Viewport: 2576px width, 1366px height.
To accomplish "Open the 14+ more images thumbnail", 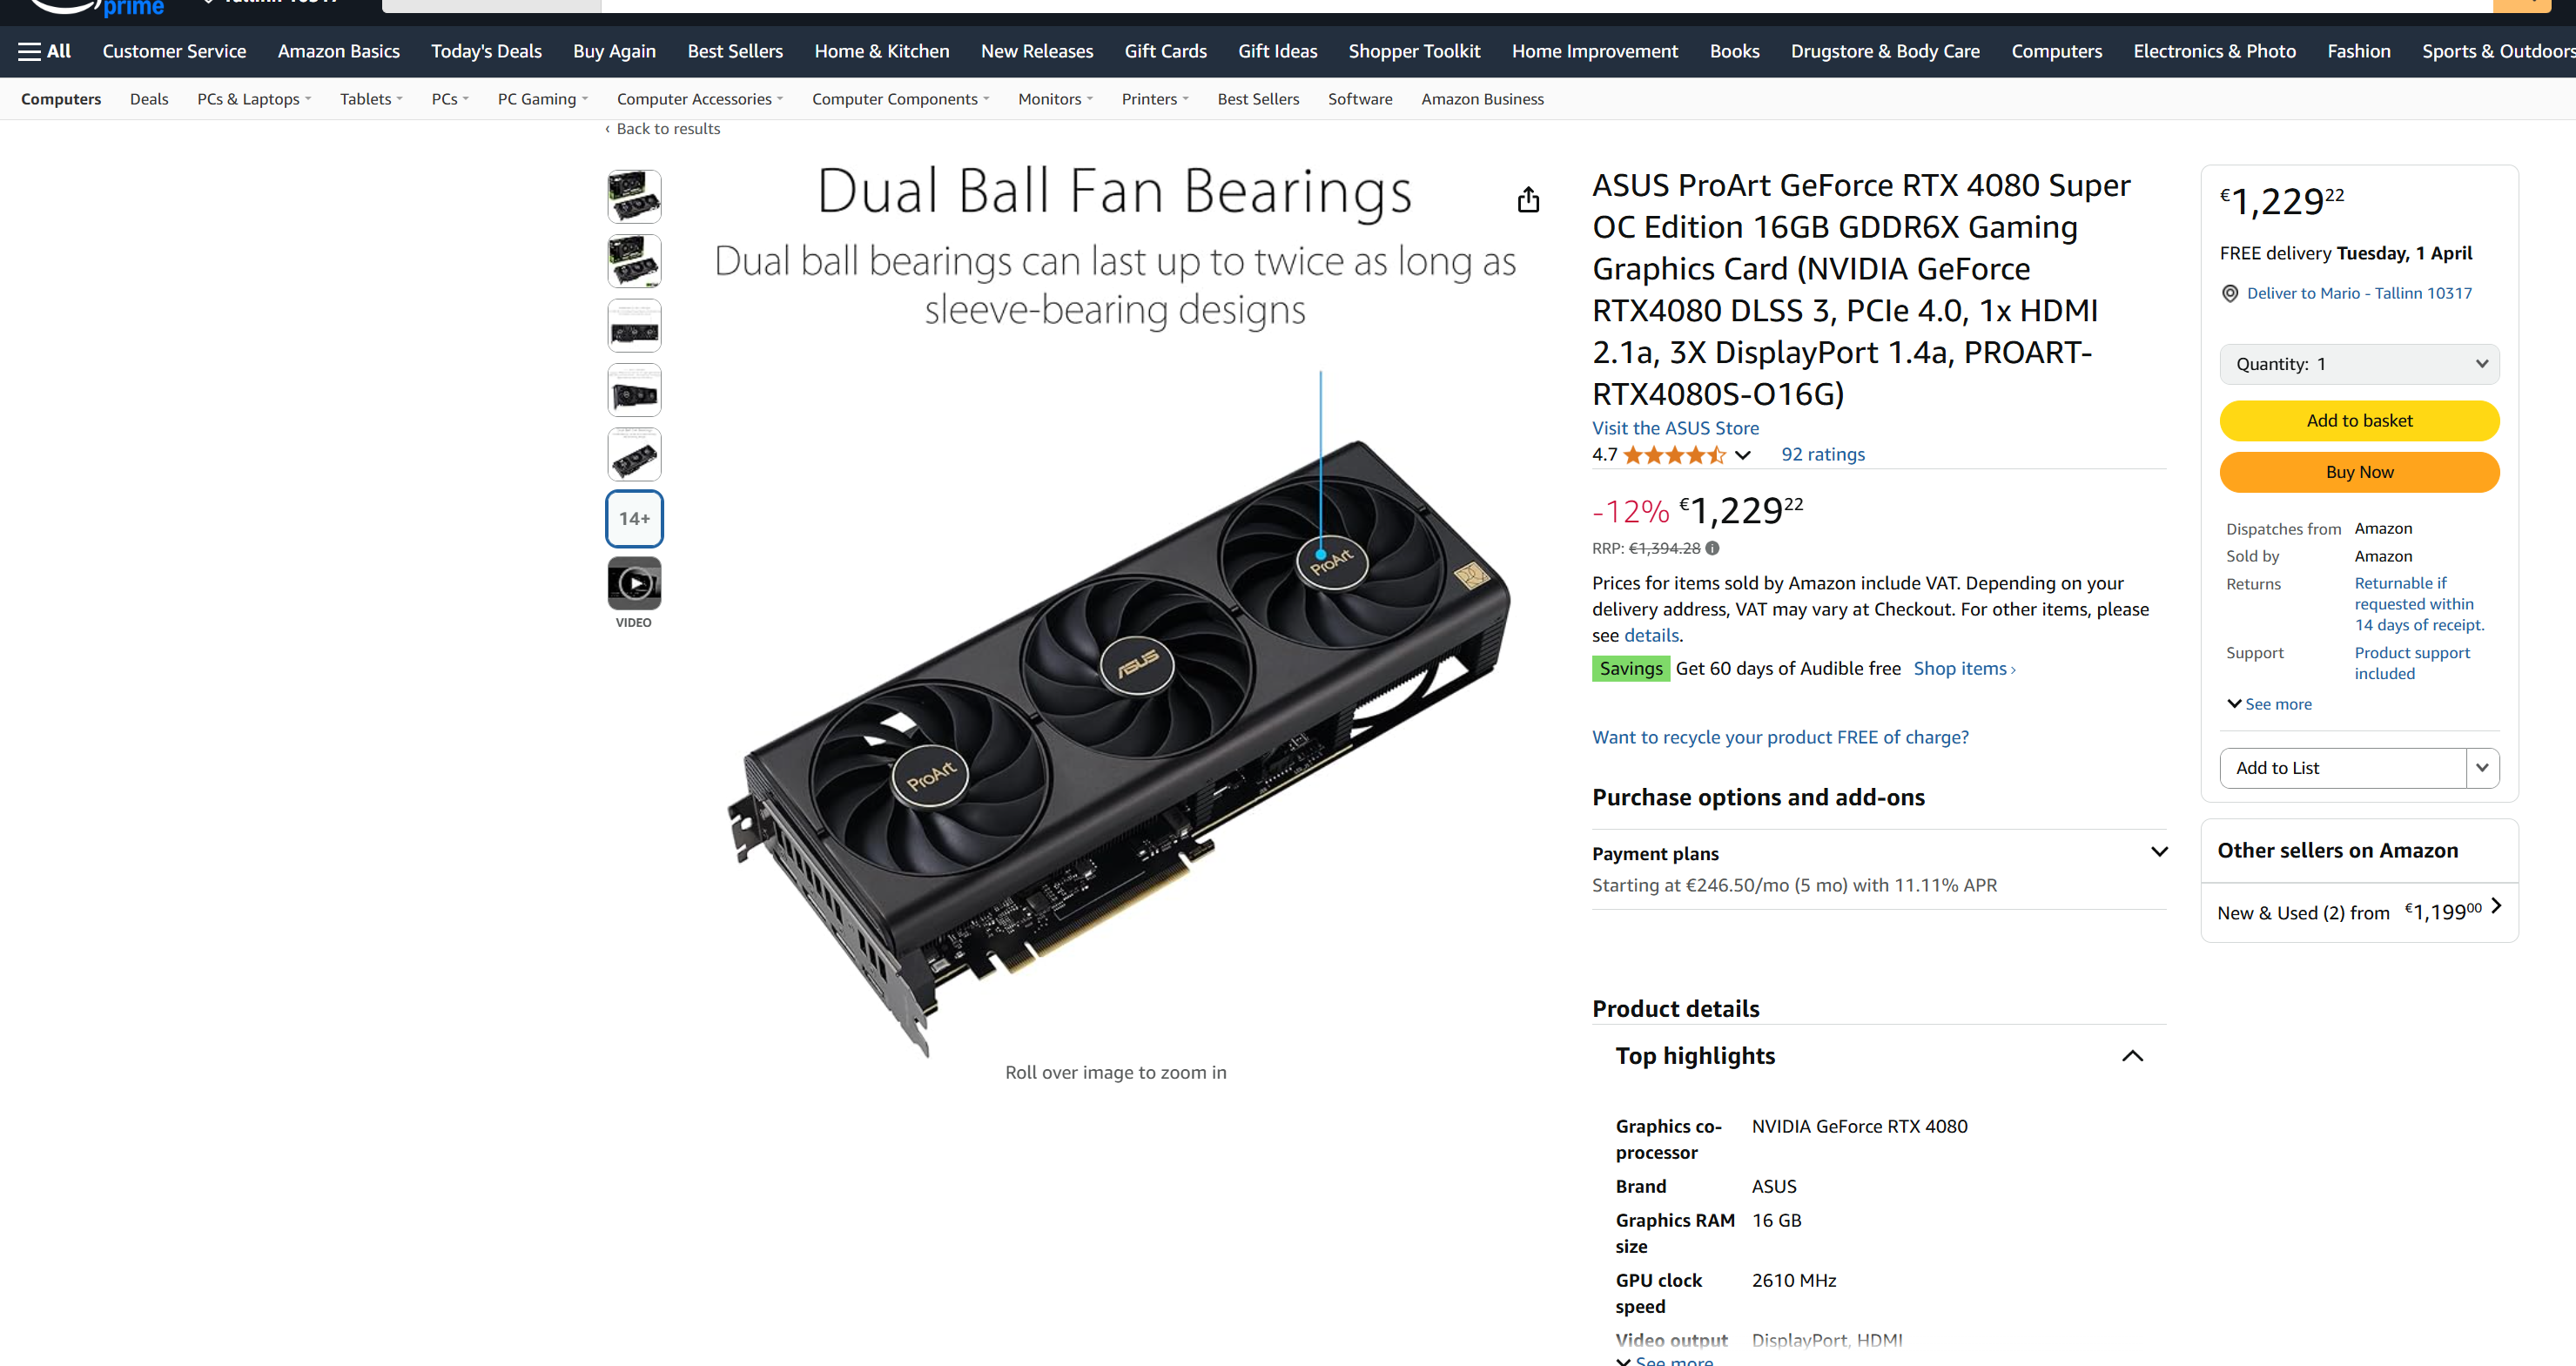I will tap(634, 518).
